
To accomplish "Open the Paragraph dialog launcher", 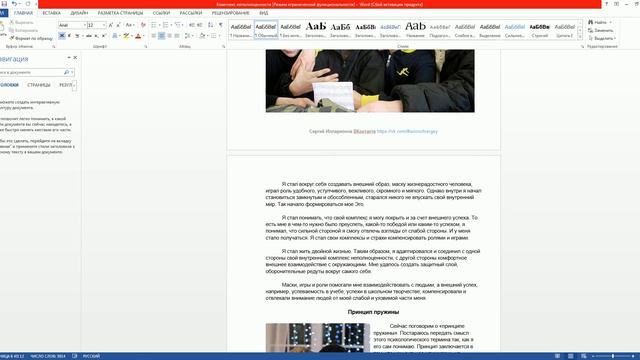I will (x=224, y=47).
